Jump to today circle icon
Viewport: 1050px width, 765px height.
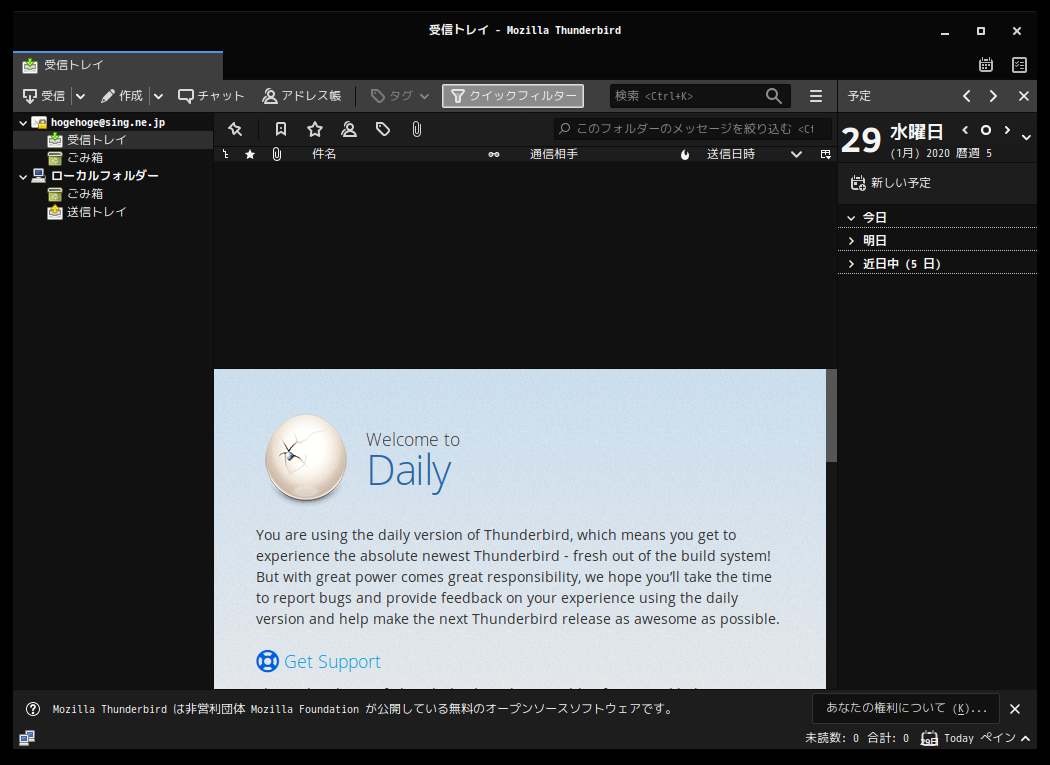(986, 130)
